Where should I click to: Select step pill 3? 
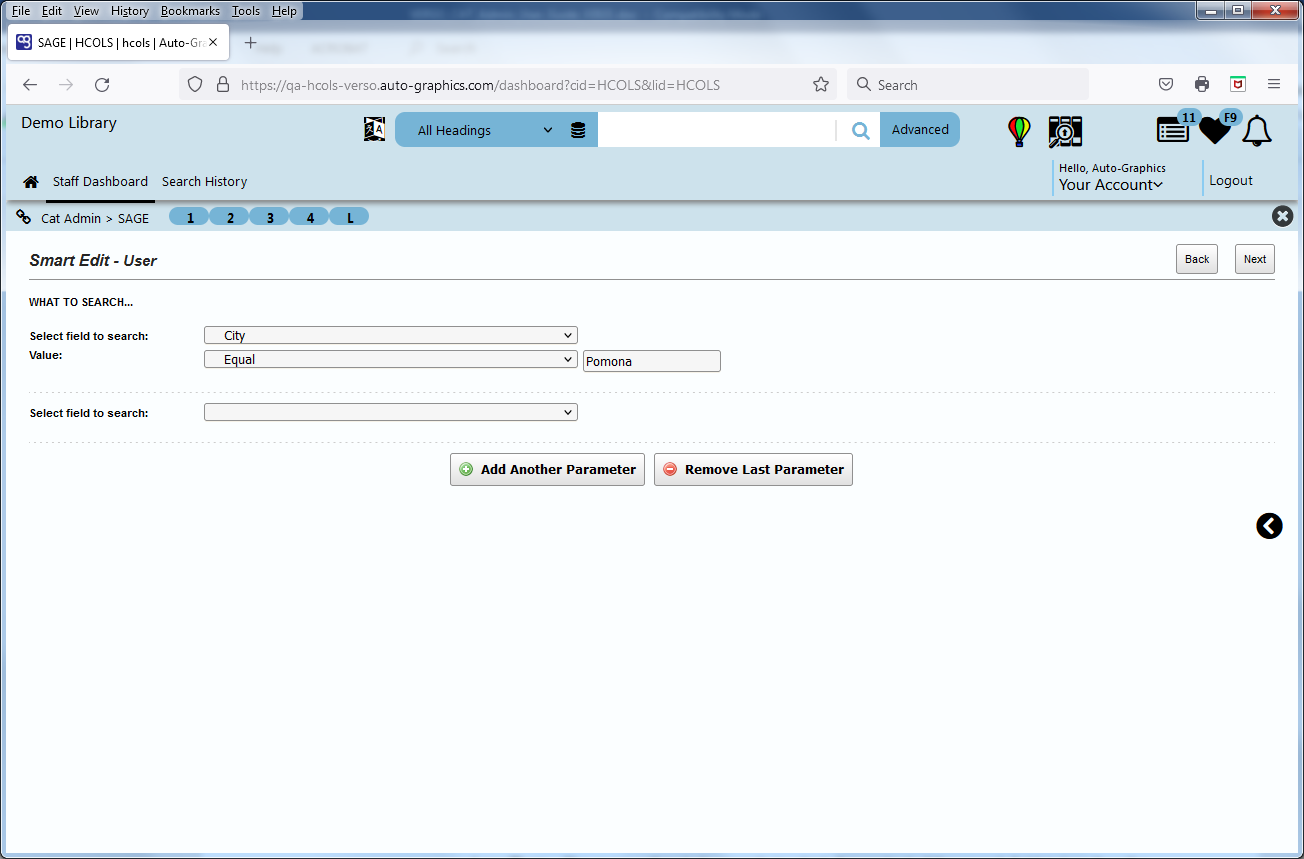click(x=270, y=217)
